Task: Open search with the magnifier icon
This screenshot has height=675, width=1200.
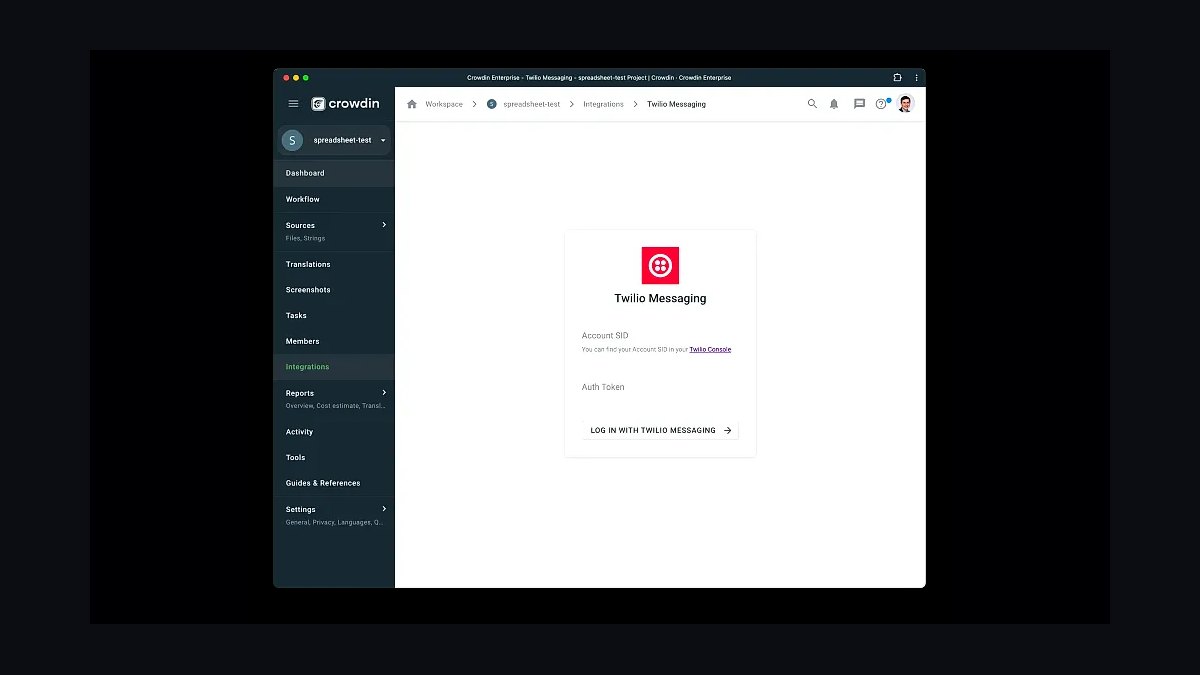Action: [x=812, y=104]
